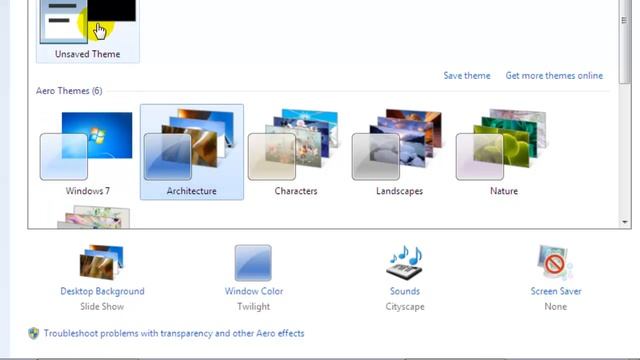640x360 pixels.
Task: Open Get more themes online link
Action: point(554,76)
